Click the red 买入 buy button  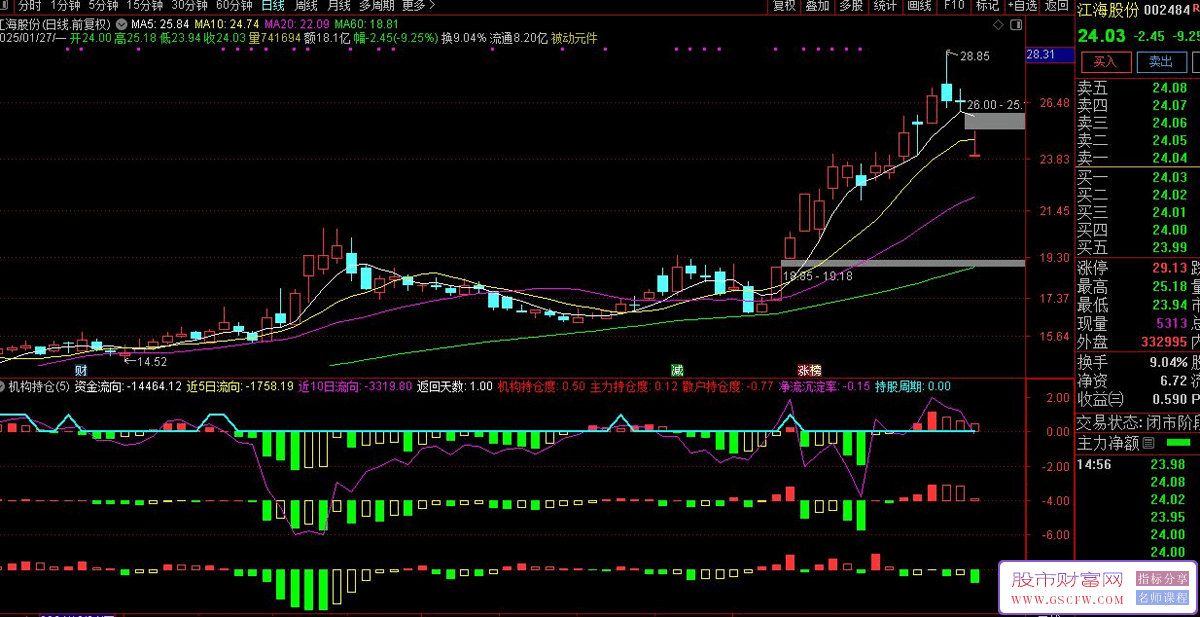click(x=1104, y=62)
